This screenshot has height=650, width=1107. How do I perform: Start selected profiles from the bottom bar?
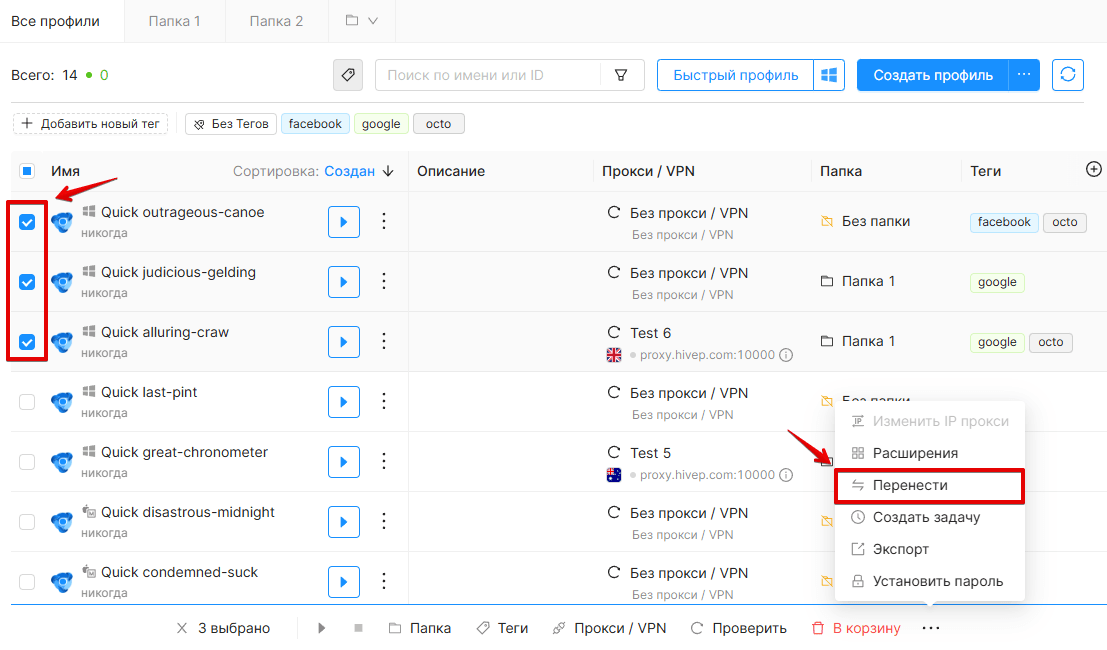[x=322, y=628]
